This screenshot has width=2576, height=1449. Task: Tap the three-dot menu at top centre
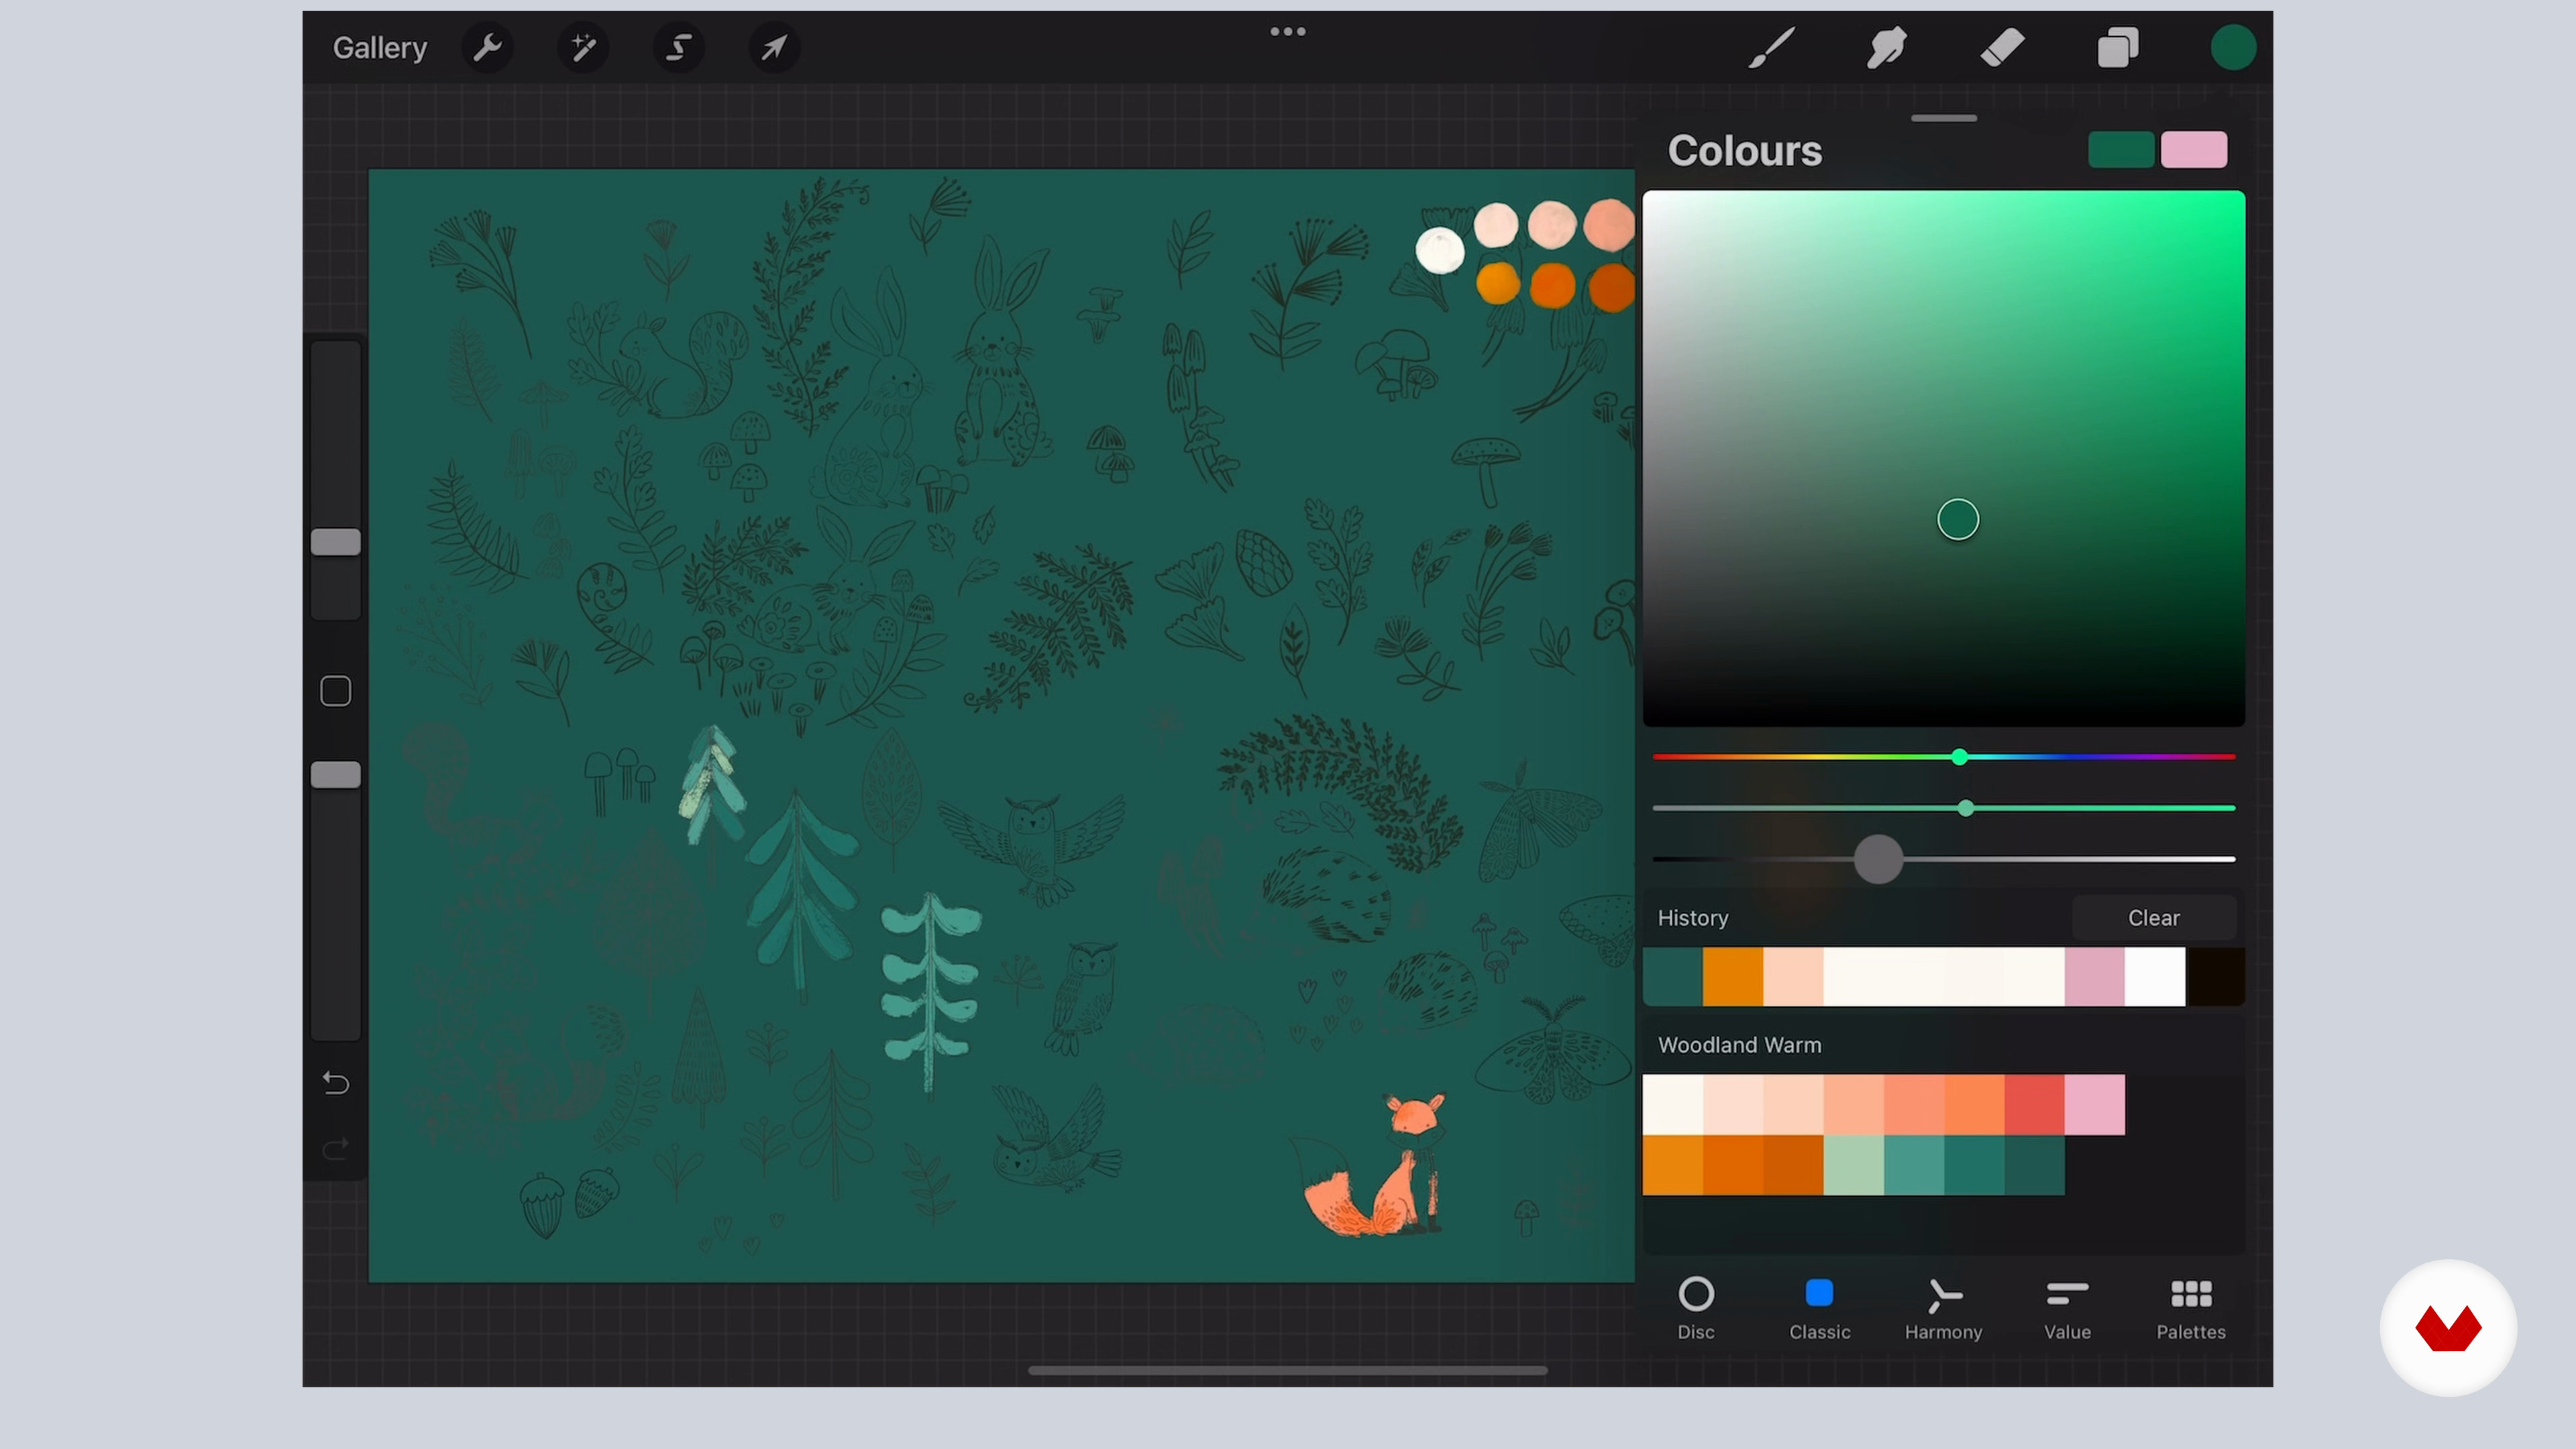click(x=1288, y=32)
